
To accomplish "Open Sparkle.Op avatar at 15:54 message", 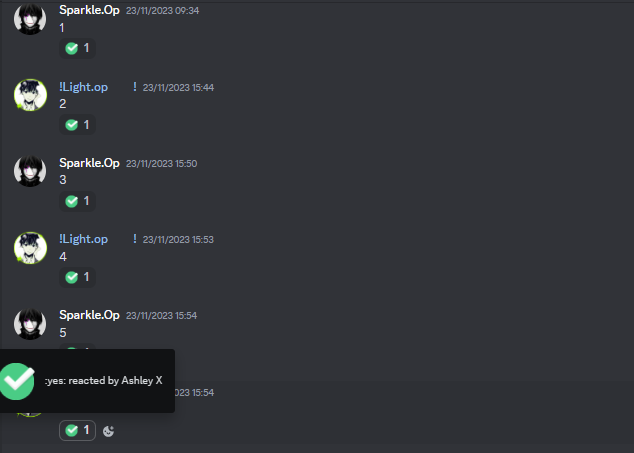I will (30, 324).
